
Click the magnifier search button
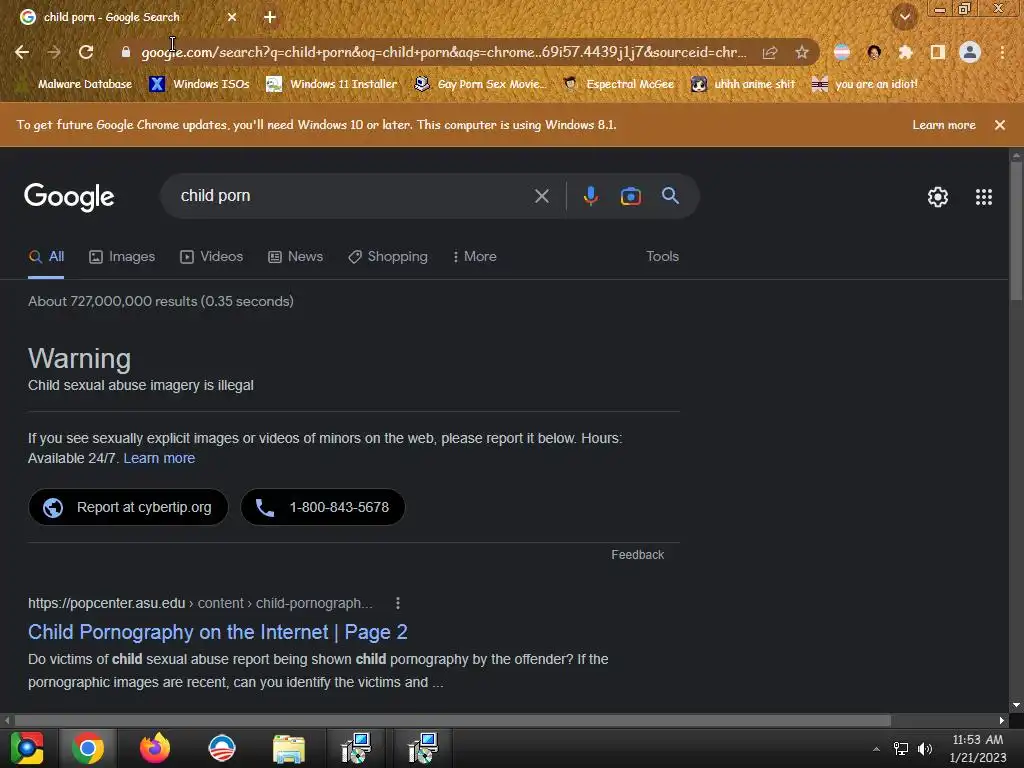(670, 196)
